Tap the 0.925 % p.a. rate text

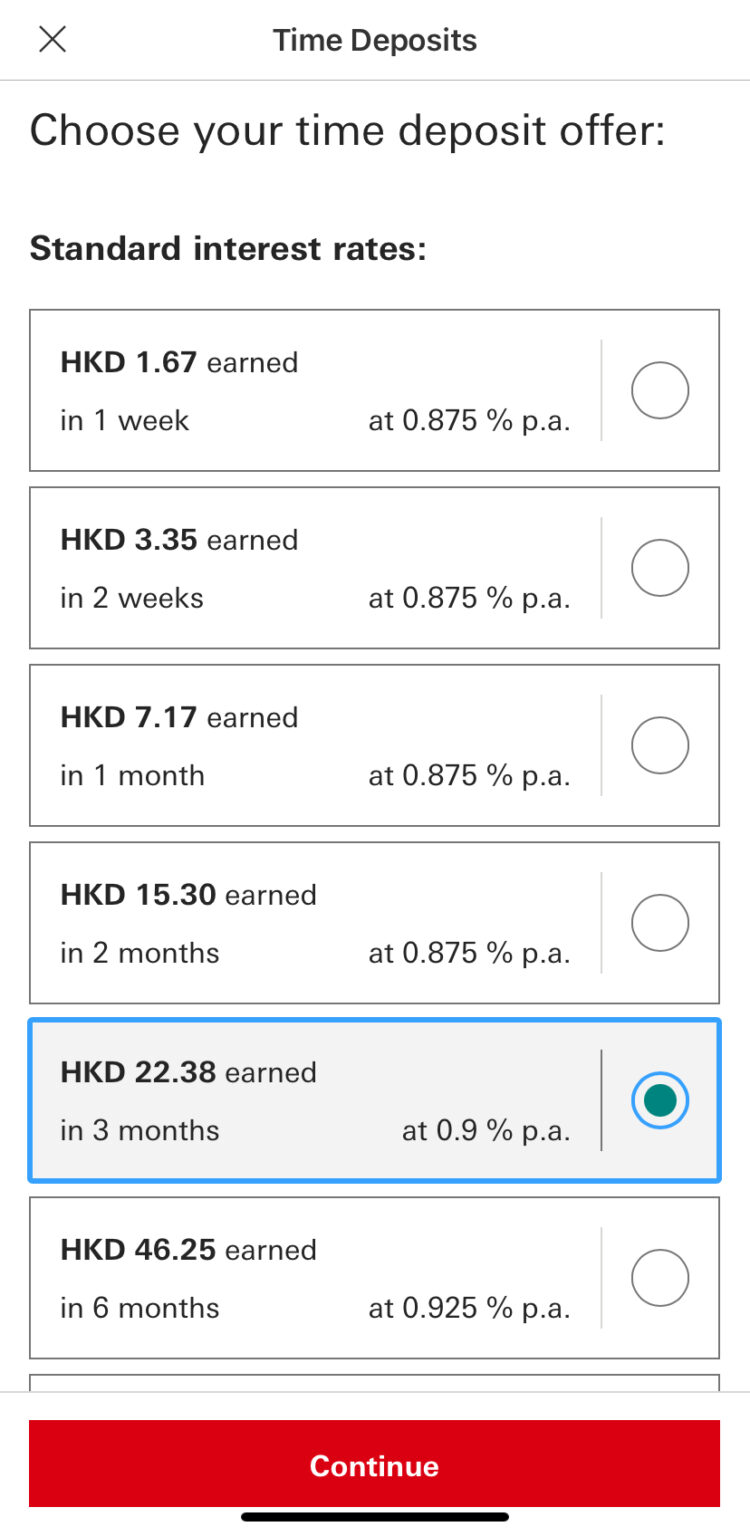(x=469, y=1308)
